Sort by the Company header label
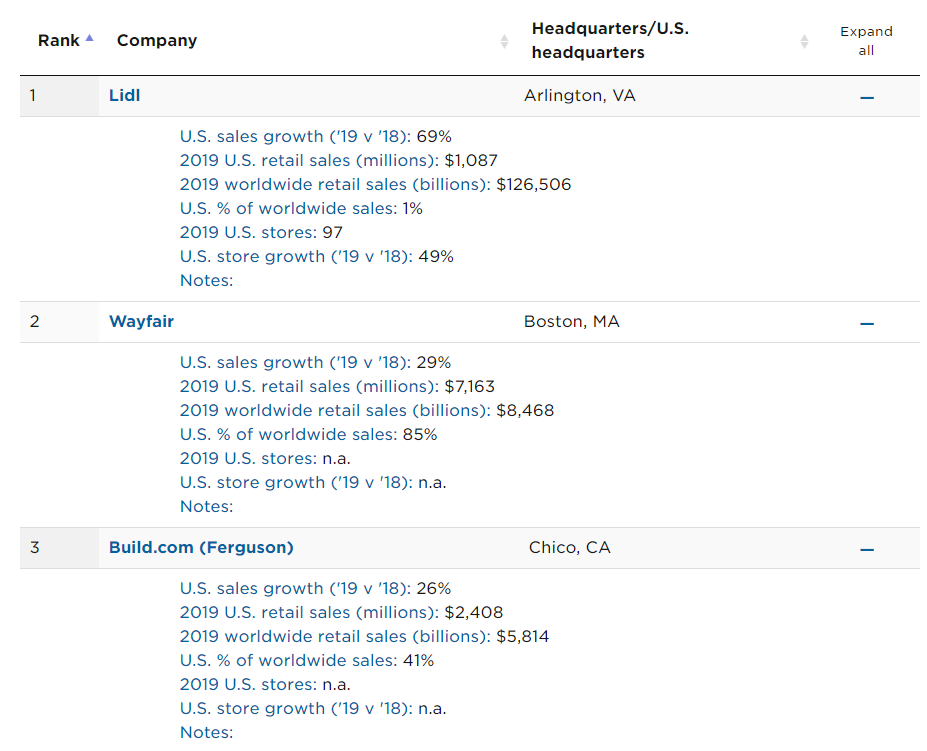Screen dimensions: 927x751 pos(157,41)
